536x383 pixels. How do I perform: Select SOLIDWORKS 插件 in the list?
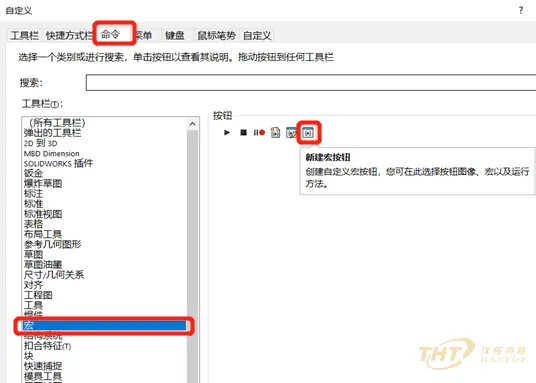click(58, 163)
